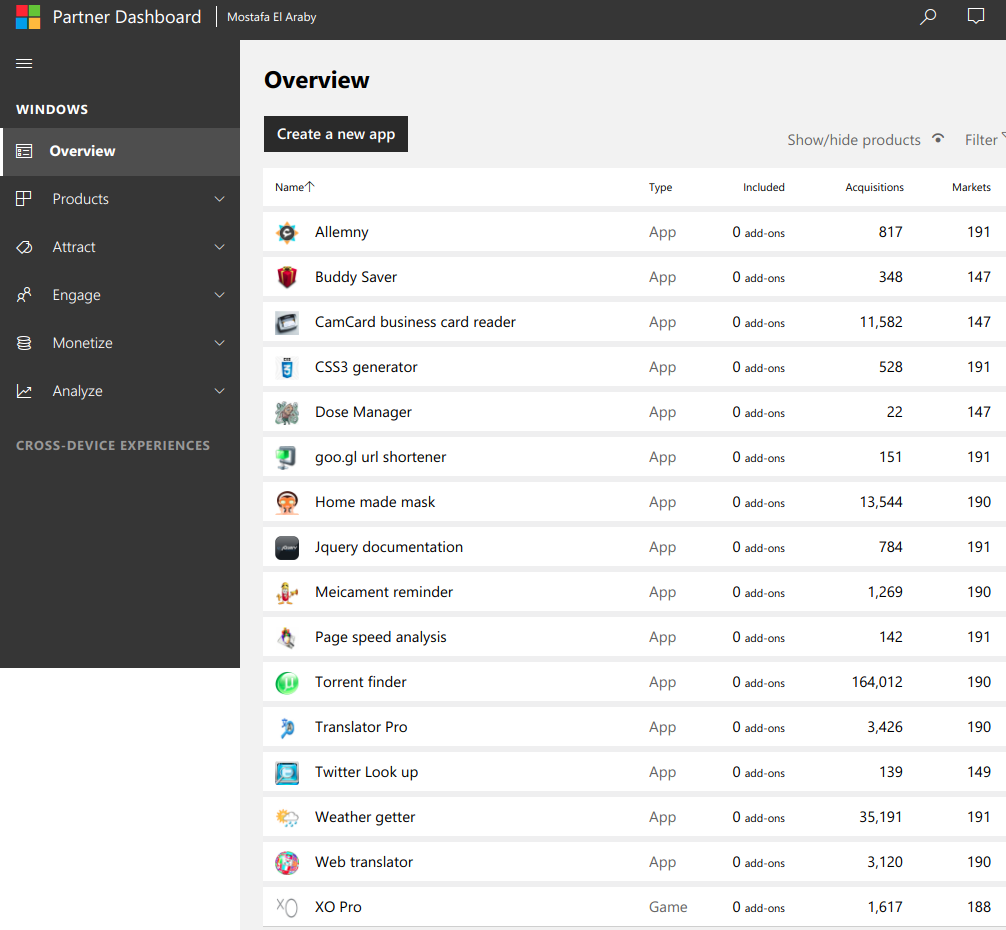Click the Weather getter icon
Screen dimensions: 1006x930
coord(287,818)
